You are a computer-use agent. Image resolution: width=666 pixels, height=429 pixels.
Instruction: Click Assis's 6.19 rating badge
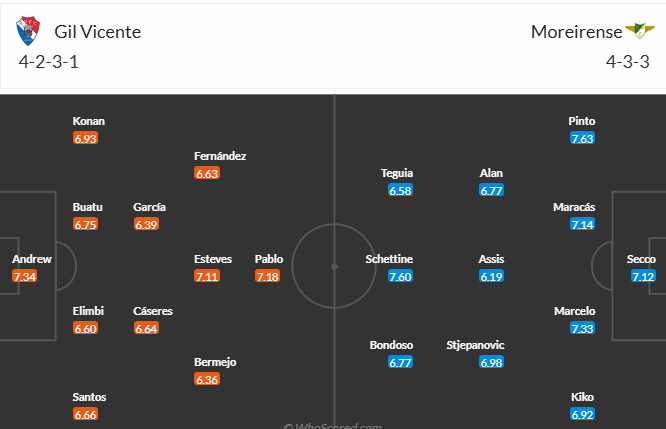491,277
